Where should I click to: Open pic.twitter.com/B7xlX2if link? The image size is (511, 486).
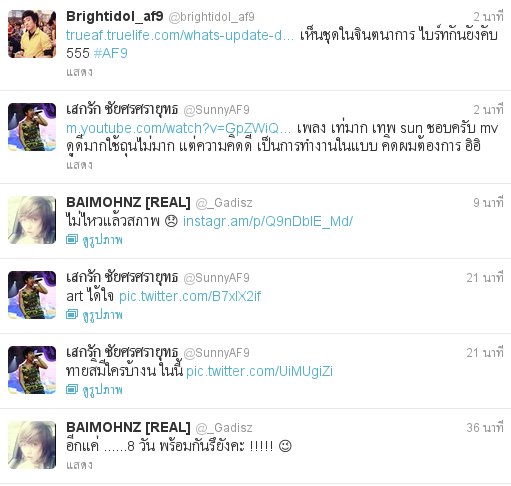190,296
